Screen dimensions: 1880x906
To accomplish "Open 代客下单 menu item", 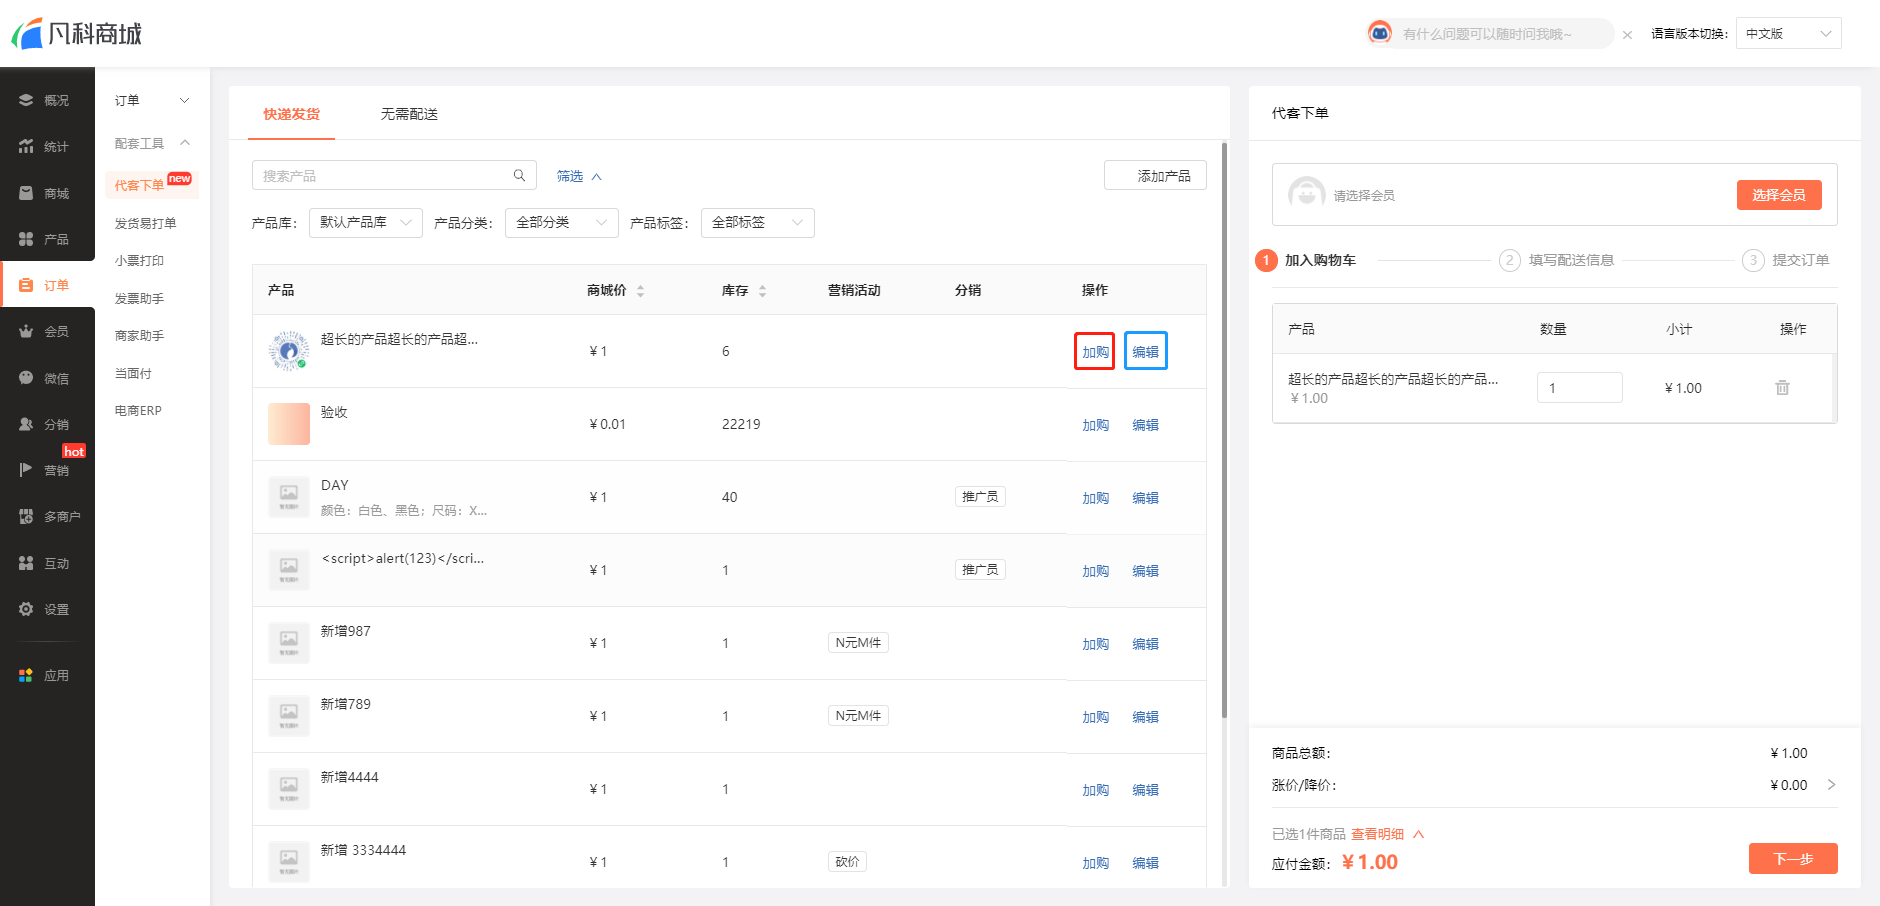I will 152,185.
